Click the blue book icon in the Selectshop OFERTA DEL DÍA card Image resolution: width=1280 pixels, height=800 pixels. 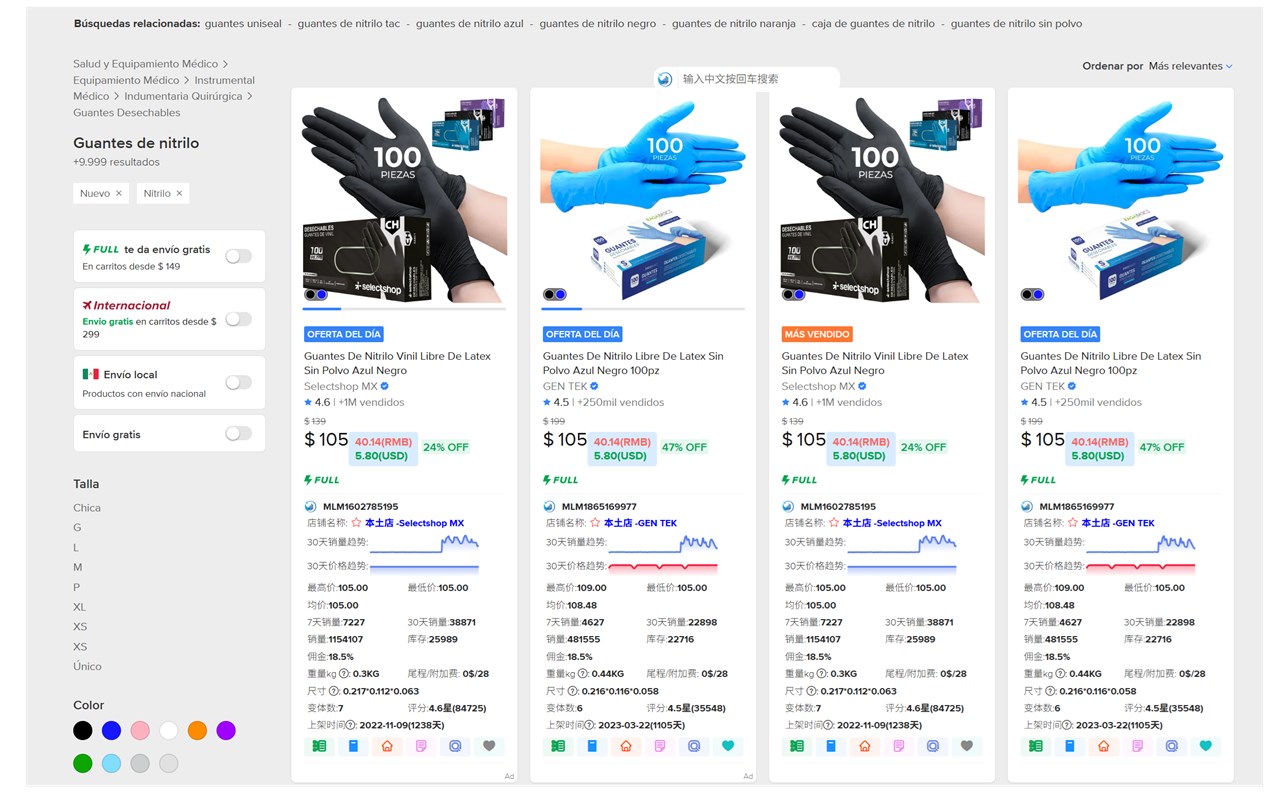(x=353, y=746)
